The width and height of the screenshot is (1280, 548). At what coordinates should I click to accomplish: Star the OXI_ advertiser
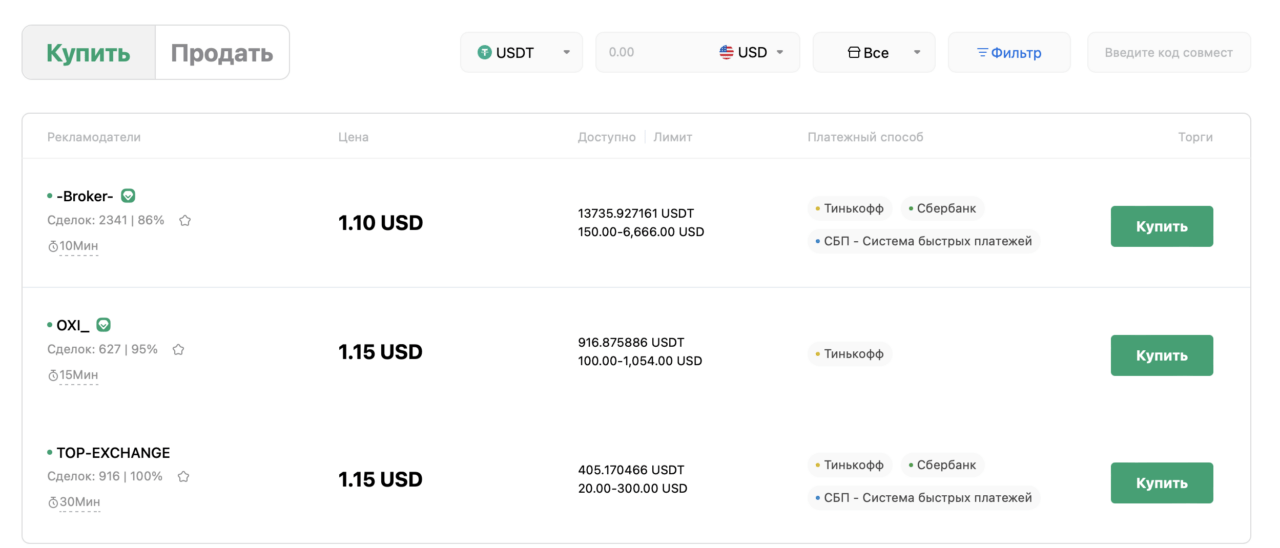(x=178, y=350)
